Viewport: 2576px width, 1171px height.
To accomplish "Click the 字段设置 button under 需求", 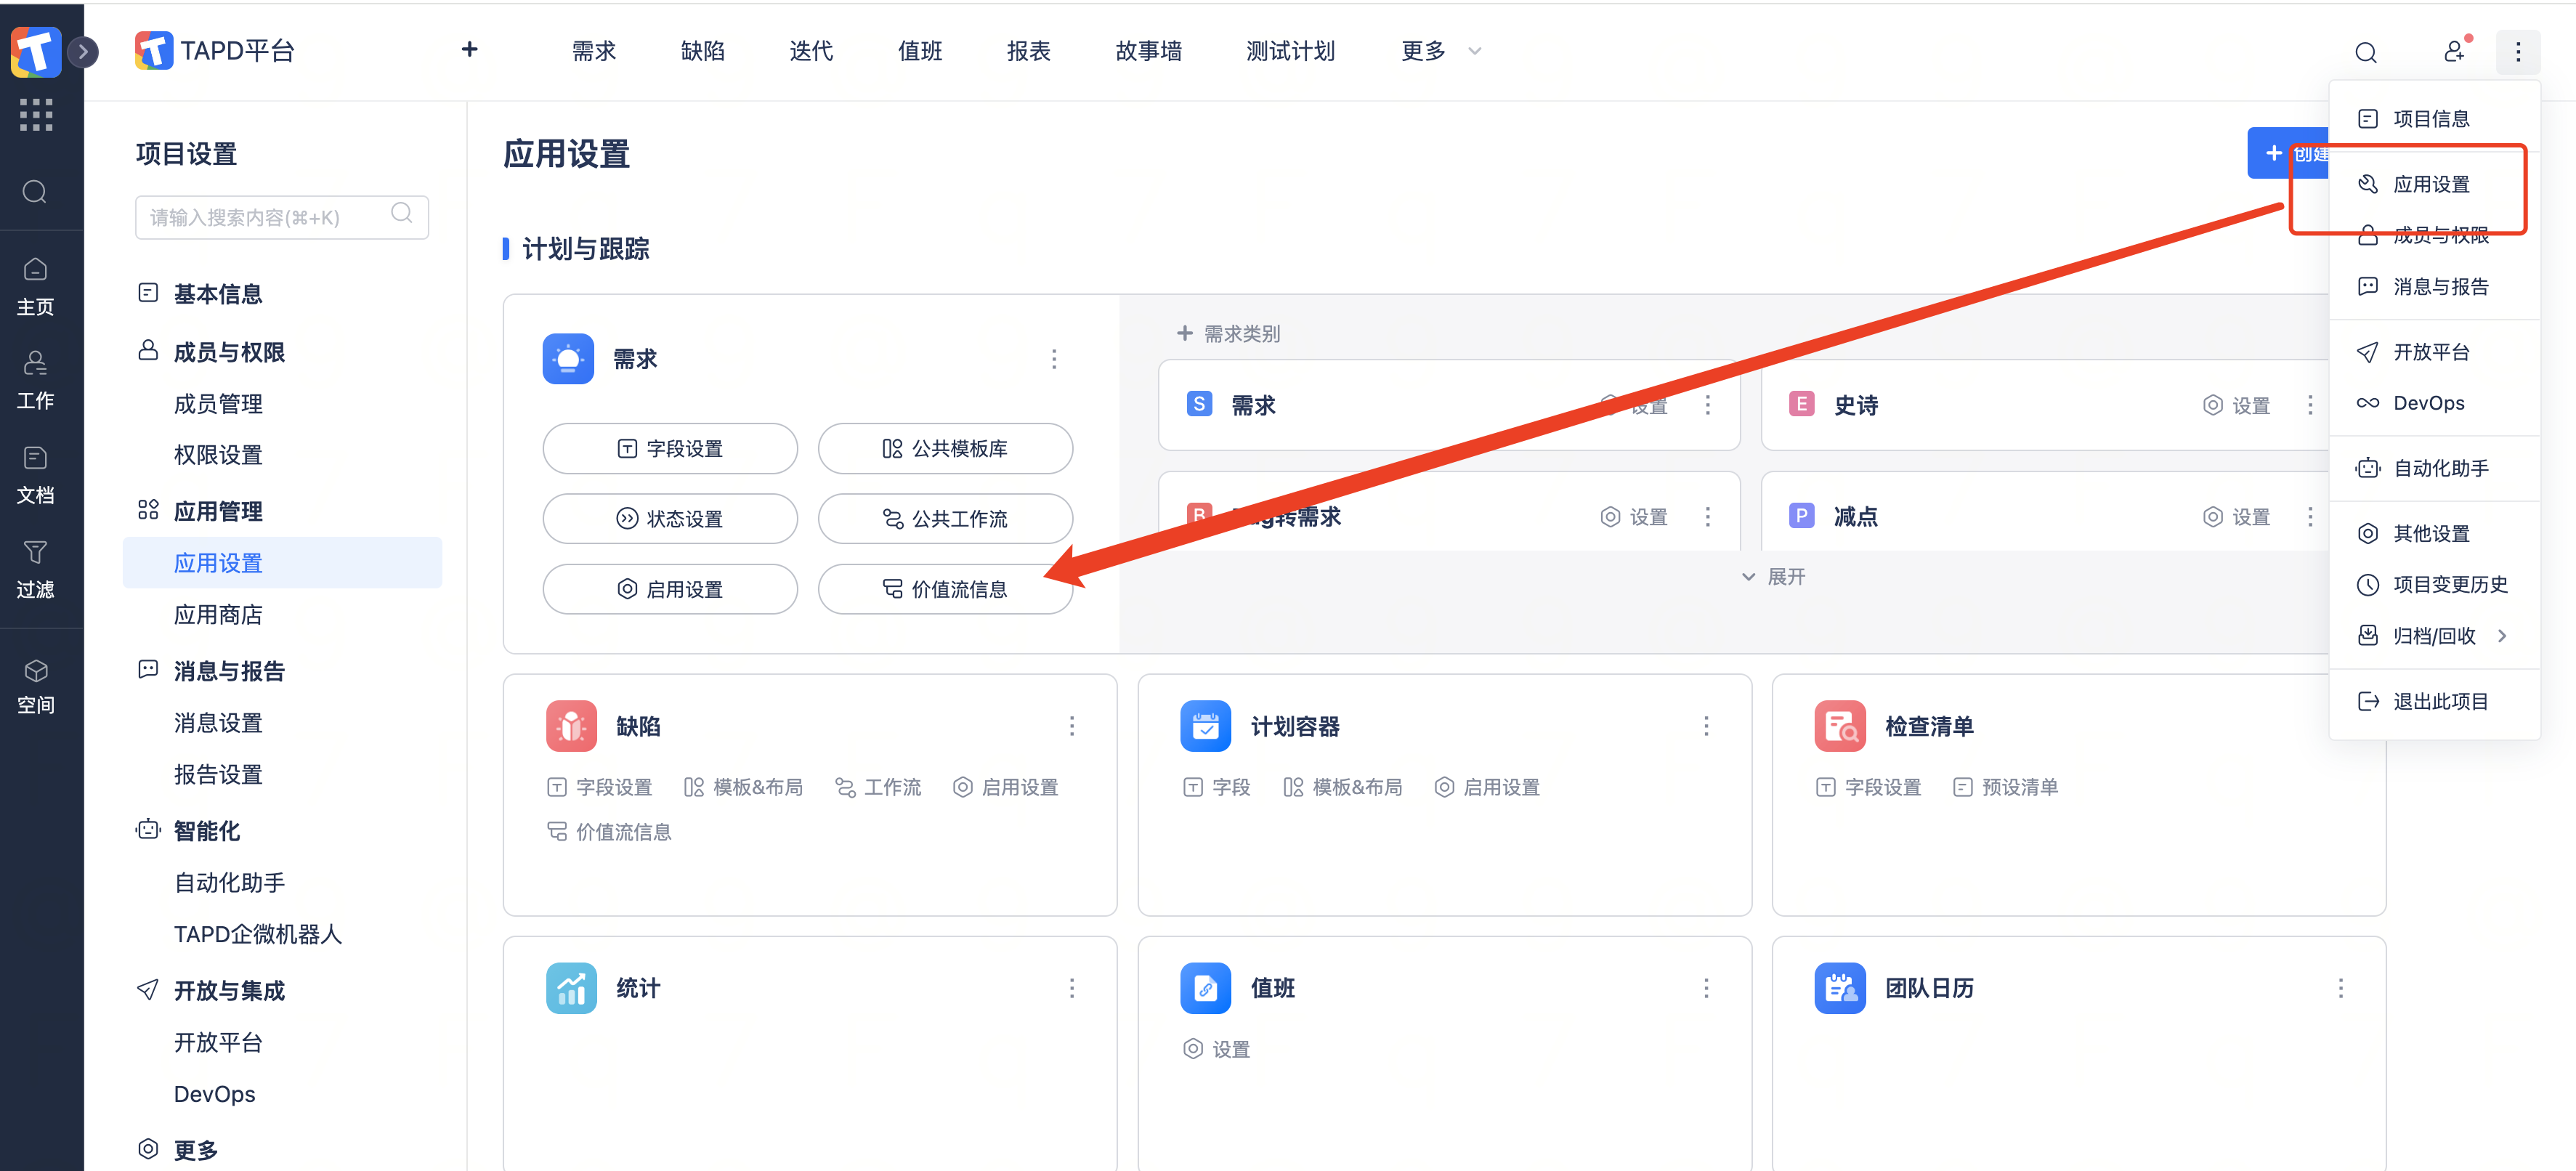I will tap(670, 449).
